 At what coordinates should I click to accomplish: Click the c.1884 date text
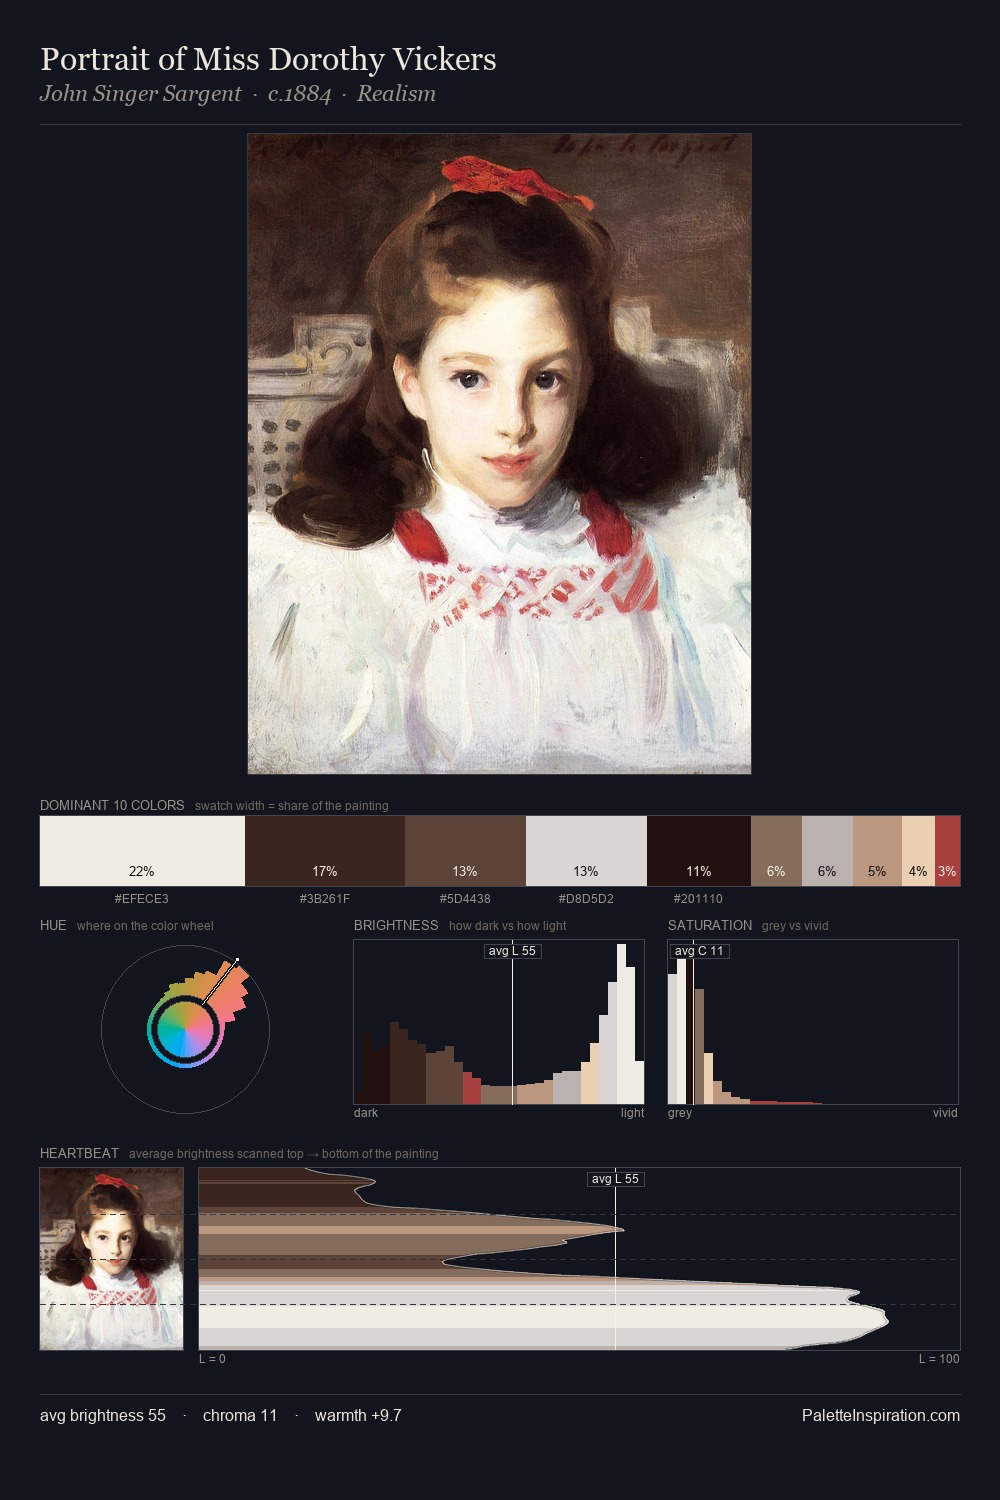pos(299,94)
